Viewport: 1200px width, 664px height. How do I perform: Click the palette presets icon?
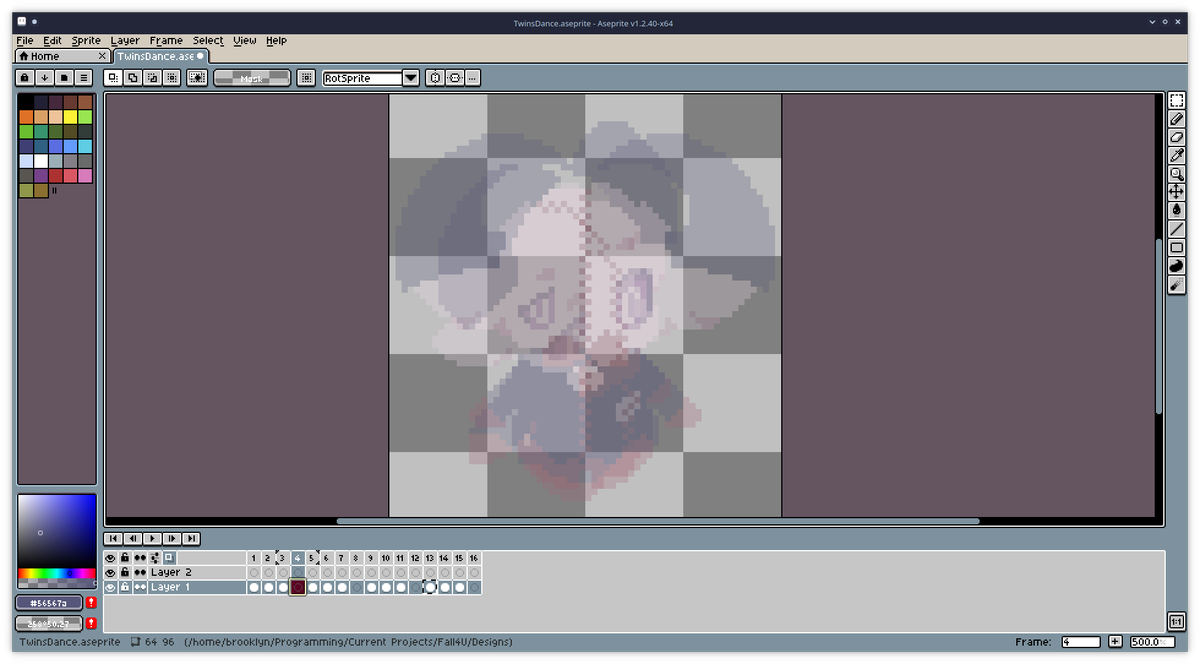[64, 77]
